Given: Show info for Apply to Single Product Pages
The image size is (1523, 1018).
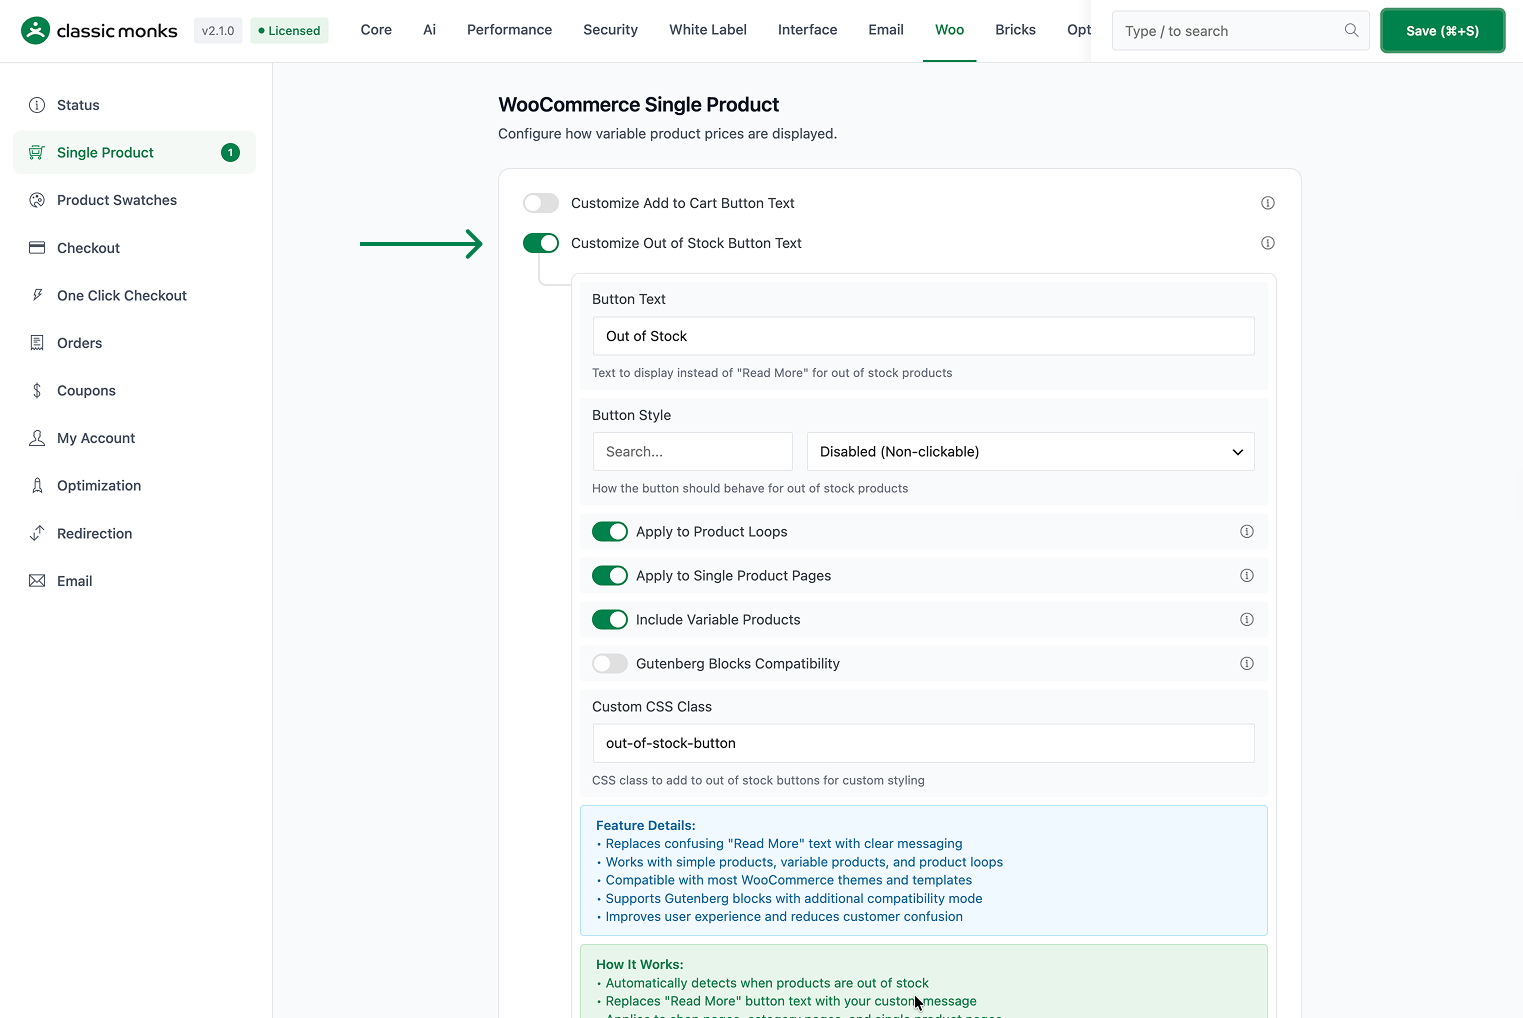Looking at the screenshot, I should (x=1247, y=576).
